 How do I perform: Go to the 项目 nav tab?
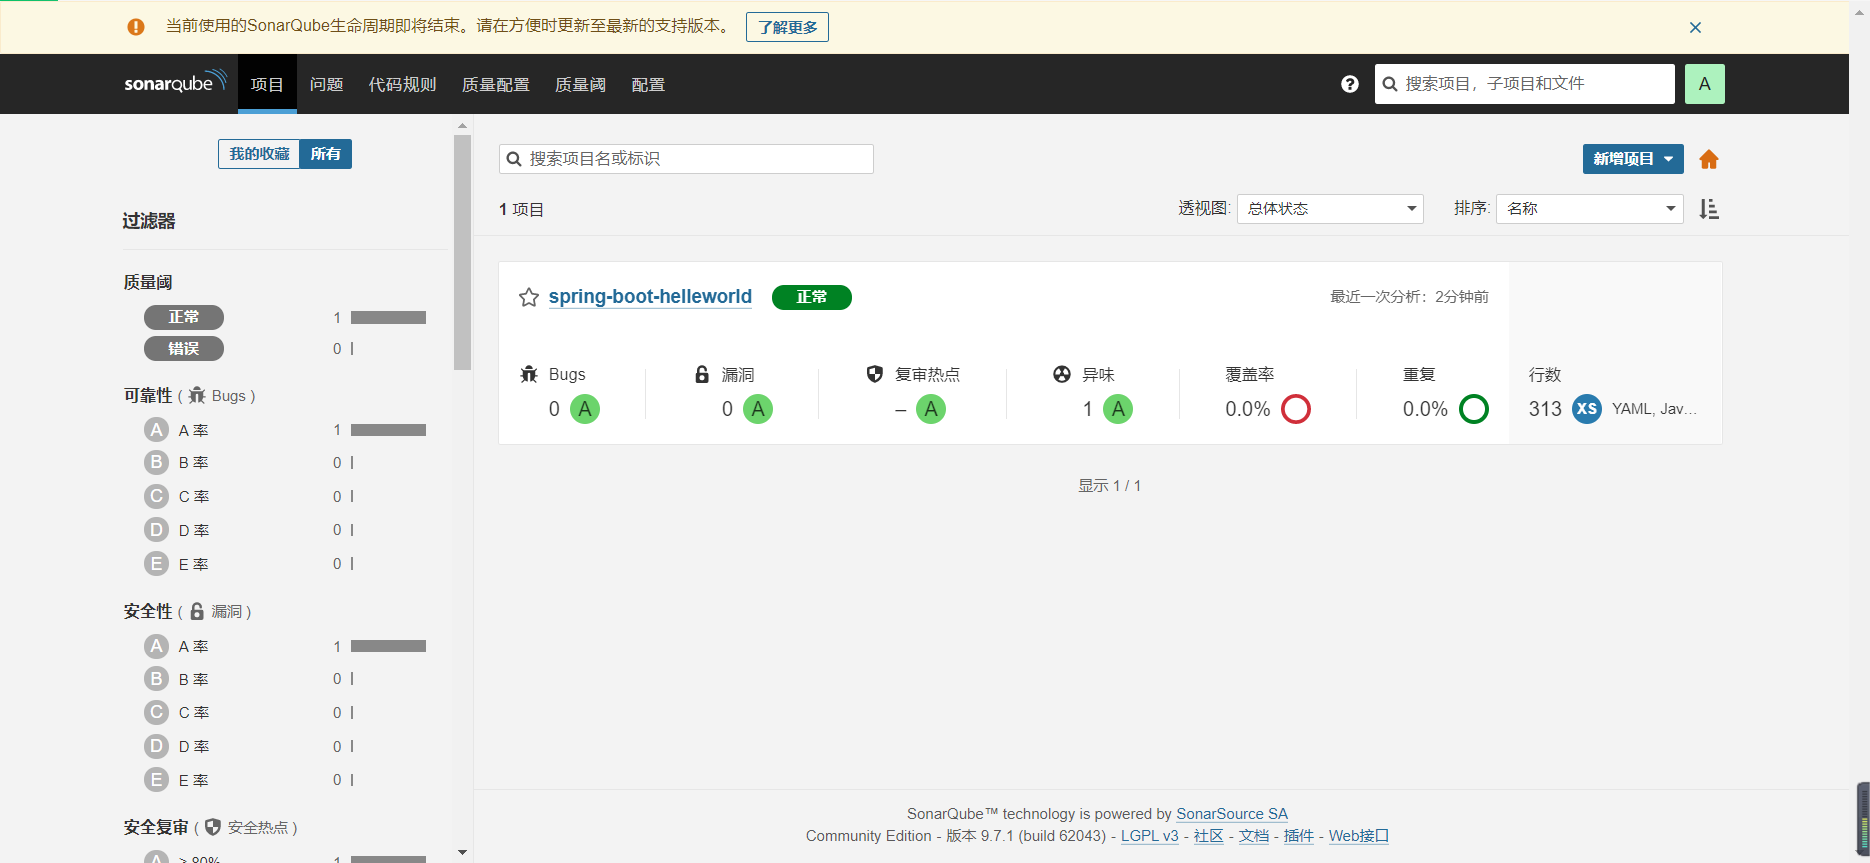pyautogui.click(x=267, y=84)
